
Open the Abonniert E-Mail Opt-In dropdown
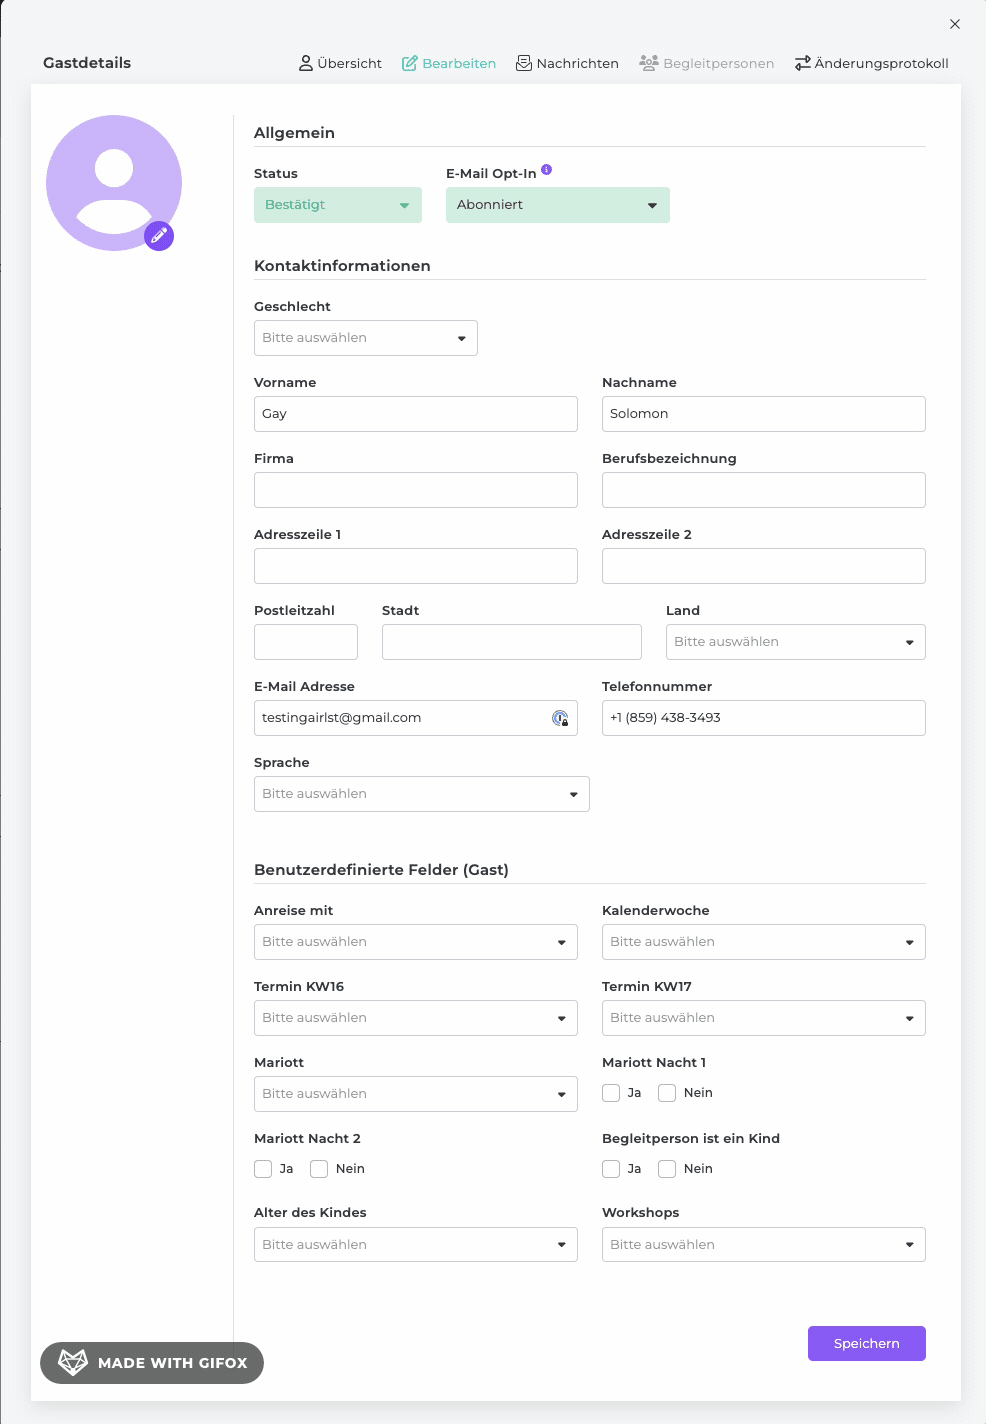pos(558,205)
